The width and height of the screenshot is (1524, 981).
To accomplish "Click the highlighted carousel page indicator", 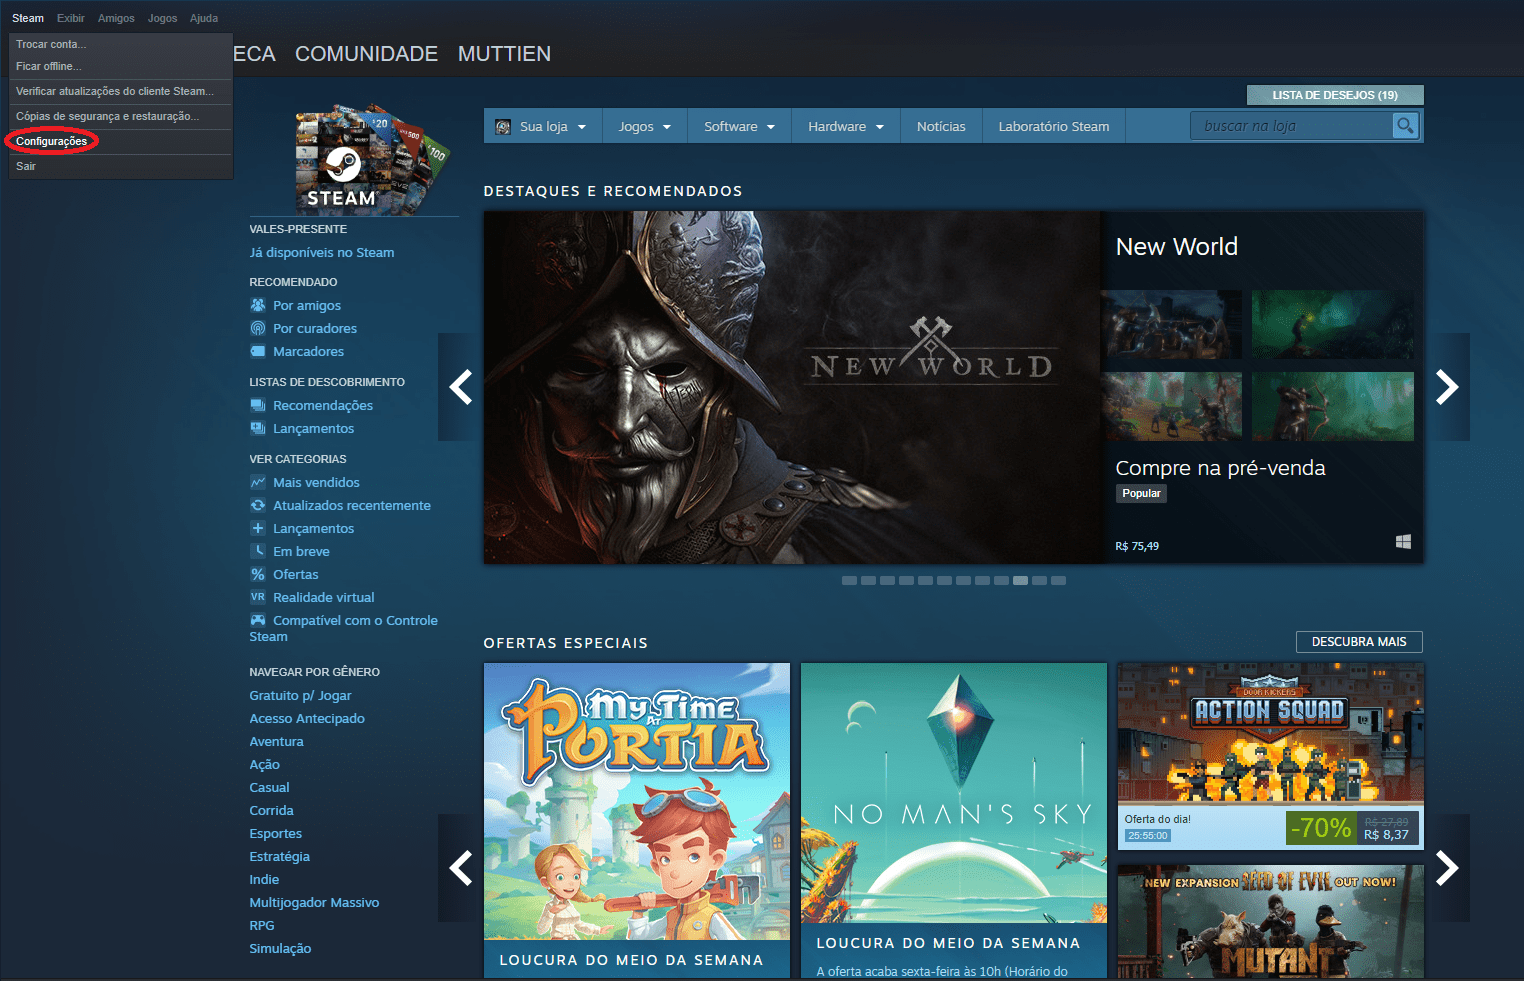I will (x=1020, y=580).
